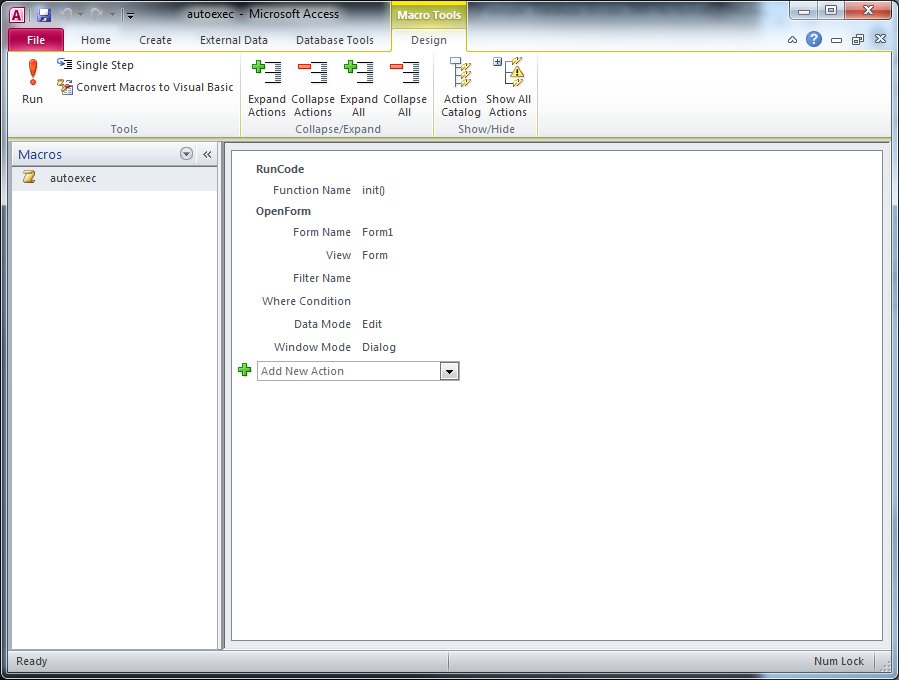899x680 pixels.
Task: Go to the Database Tools tab
Action: (x=335, y=40)
